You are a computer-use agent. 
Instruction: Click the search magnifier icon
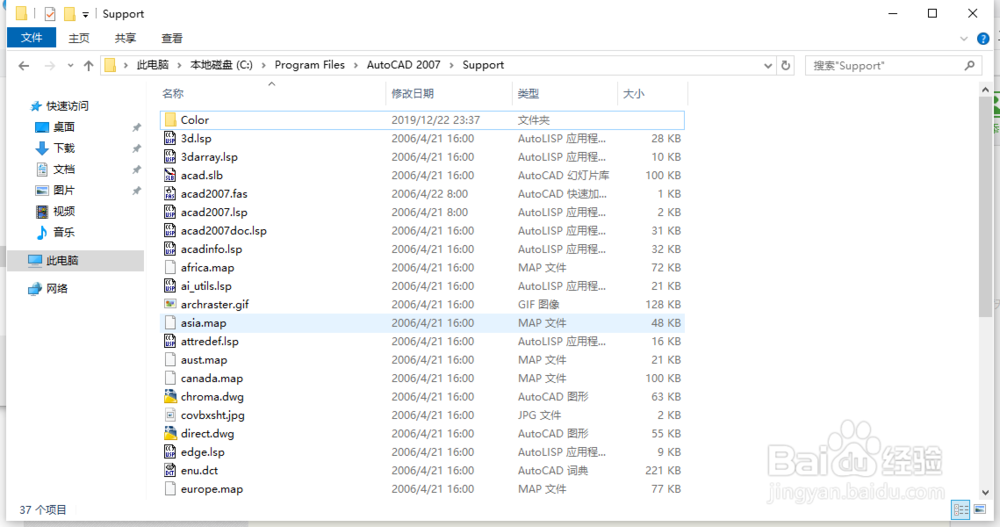coord(970,65)
